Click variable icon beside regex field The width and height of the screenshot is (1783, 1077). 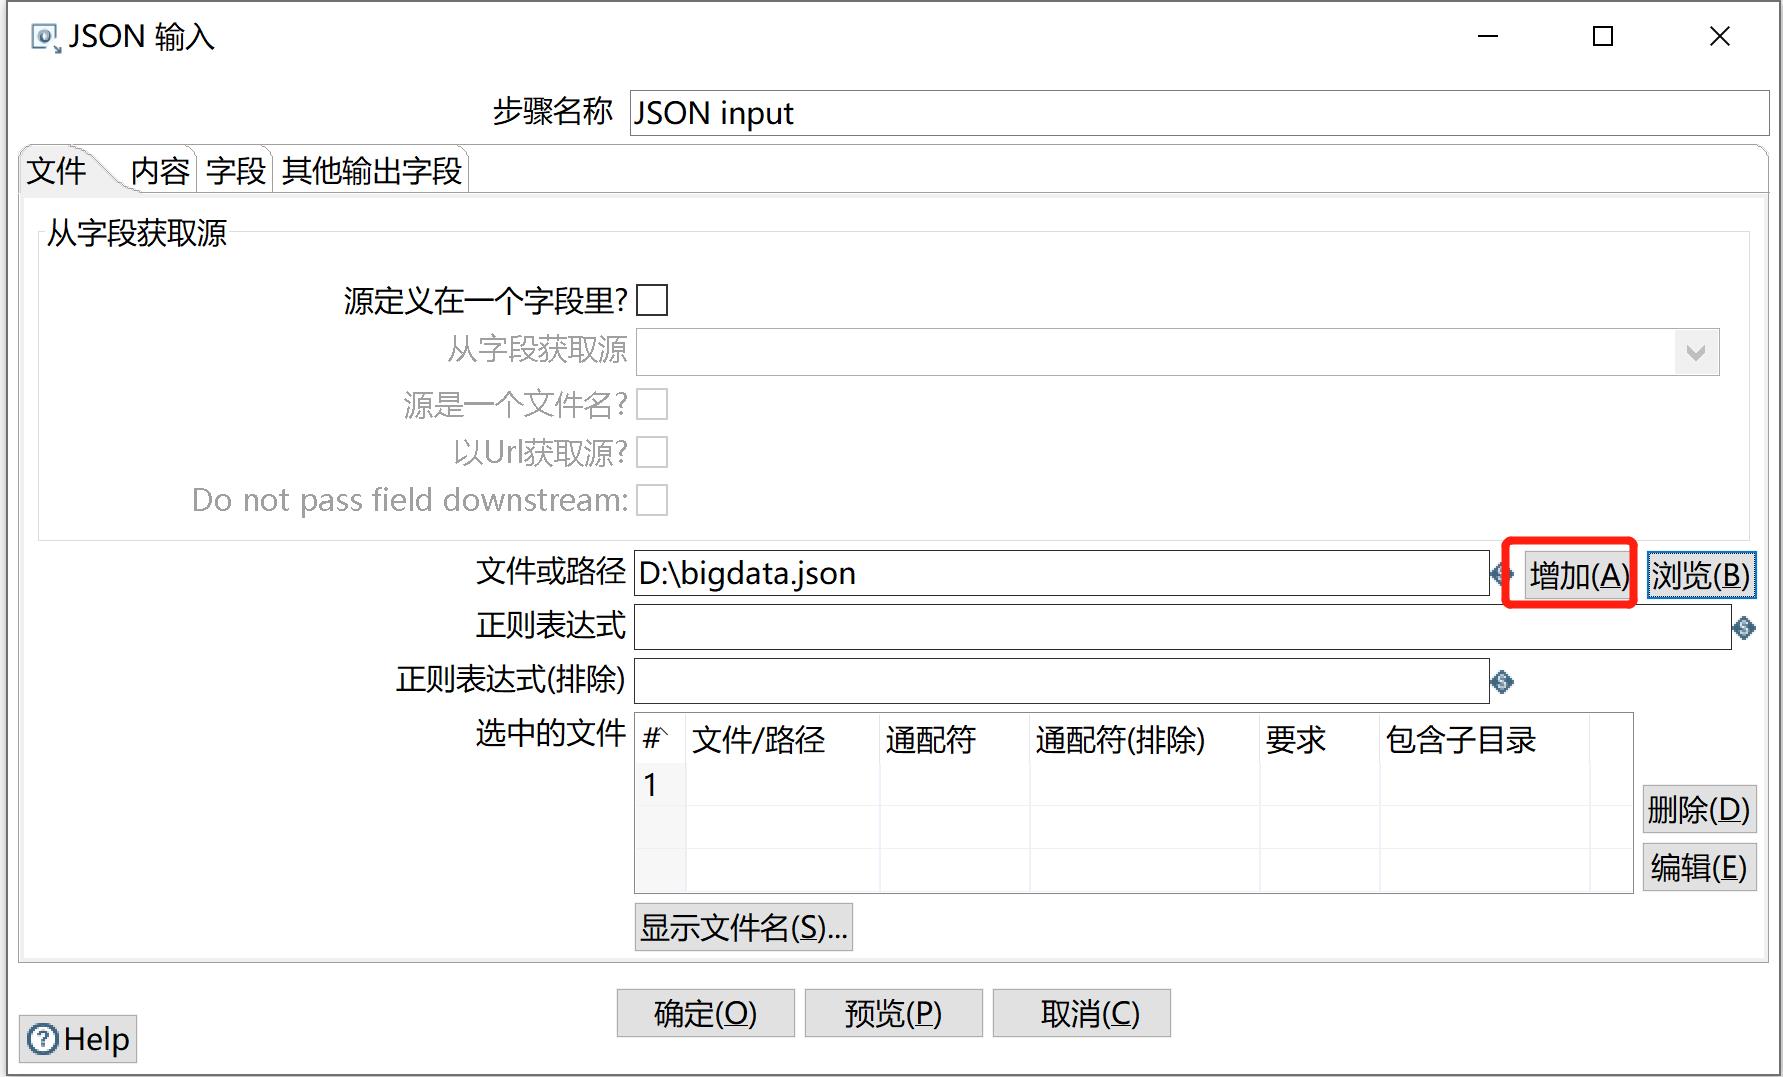(x=1744, y=628)
